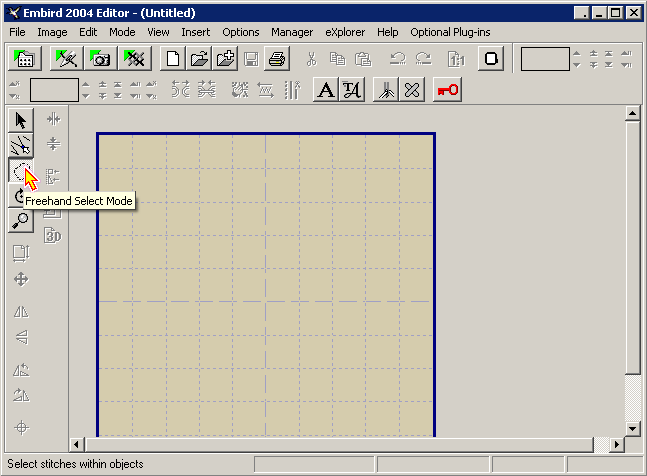Click the vertical scrollbar up arrow
Image resolution: width=647 pixels, height=476 pixels.
pos(632,113)
